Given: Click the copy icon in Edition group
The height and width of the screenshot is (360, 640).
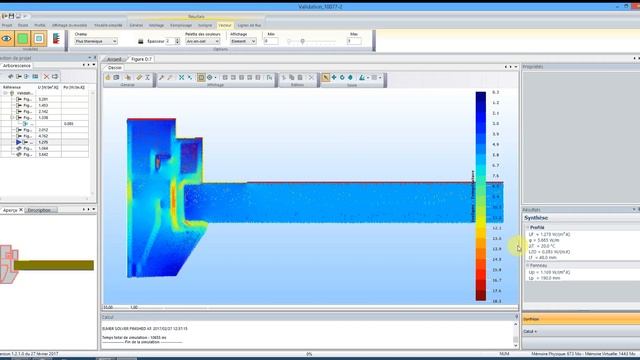Looking at the screenshot, I should point(291,77).
